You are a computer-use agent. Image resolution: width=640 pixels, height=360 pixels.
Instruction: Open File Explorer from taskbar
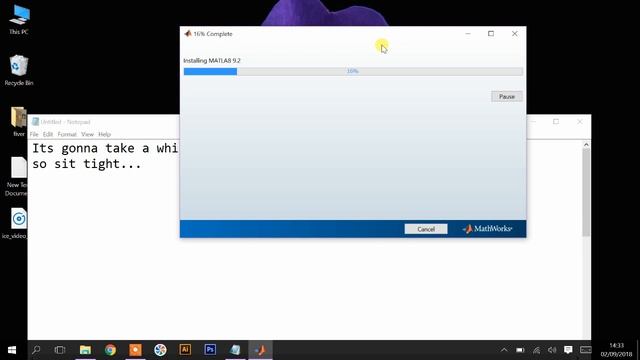(x=85, y=350)
